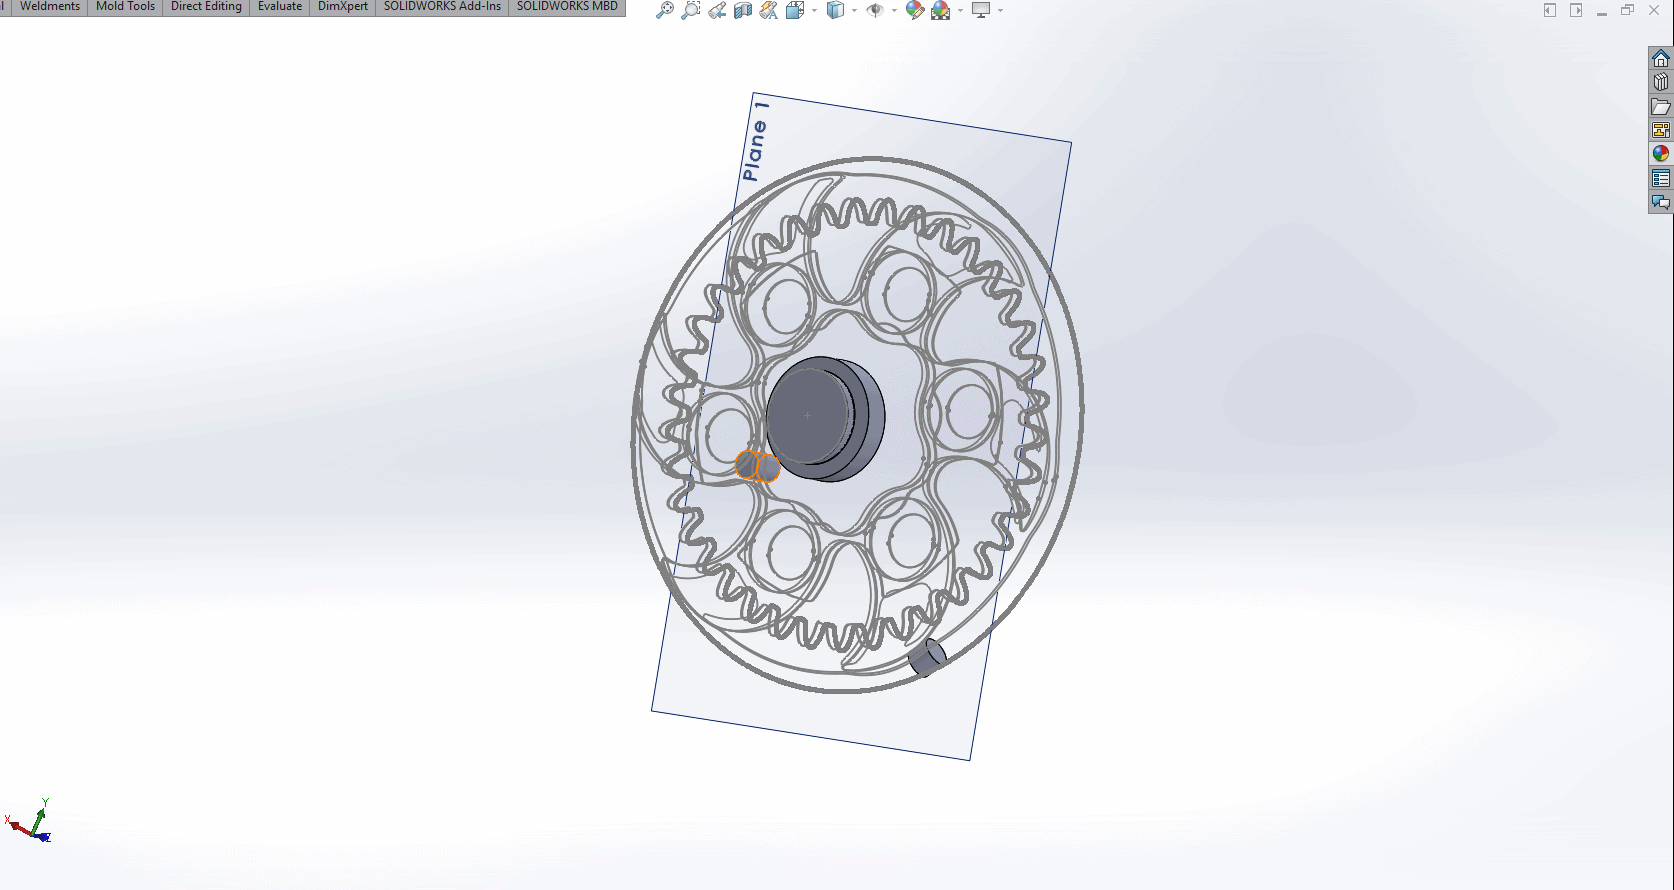Switch to the Mold Tools tab
The height and width of the screenshot is (890, 1674).
point(125,7)
